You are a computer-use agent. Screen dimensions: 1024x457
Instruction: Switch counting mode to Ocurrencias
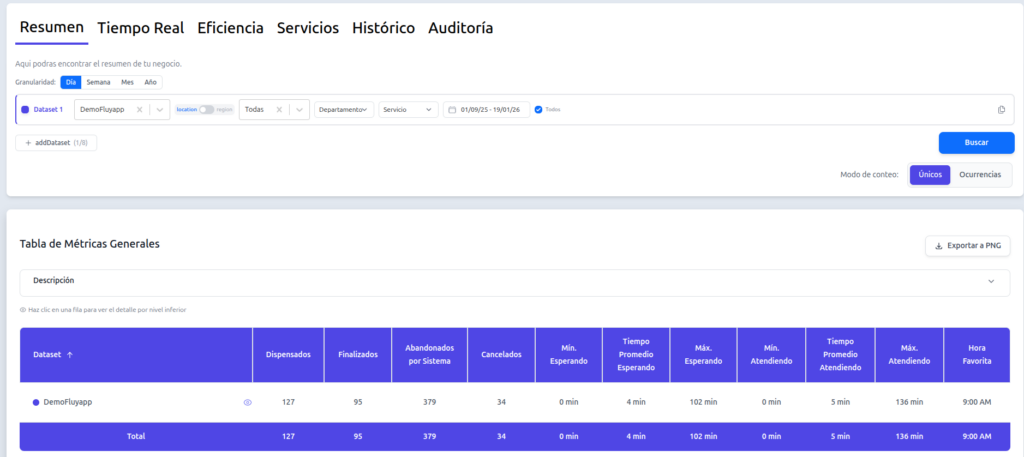pos(981,175)
